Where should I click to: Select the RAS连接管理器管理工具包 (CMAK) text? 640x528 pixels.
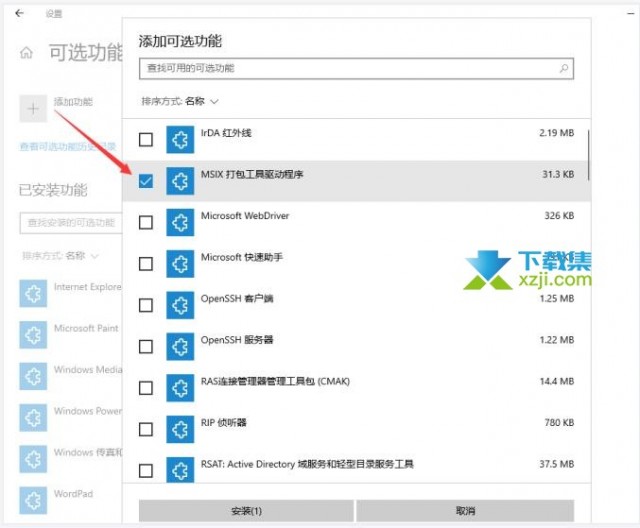275,382
